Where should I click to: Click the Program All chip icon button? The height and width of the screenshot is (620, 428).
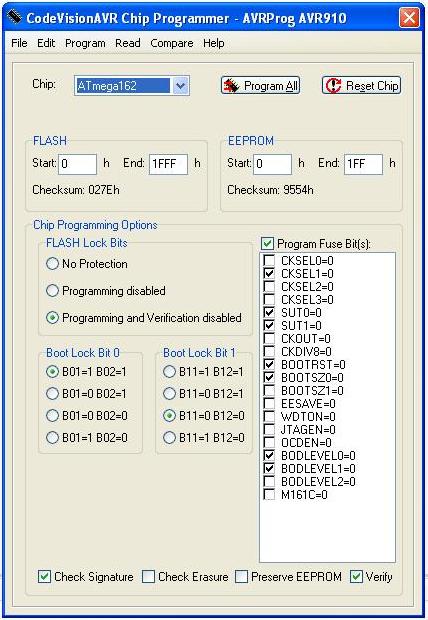[260, 85]
